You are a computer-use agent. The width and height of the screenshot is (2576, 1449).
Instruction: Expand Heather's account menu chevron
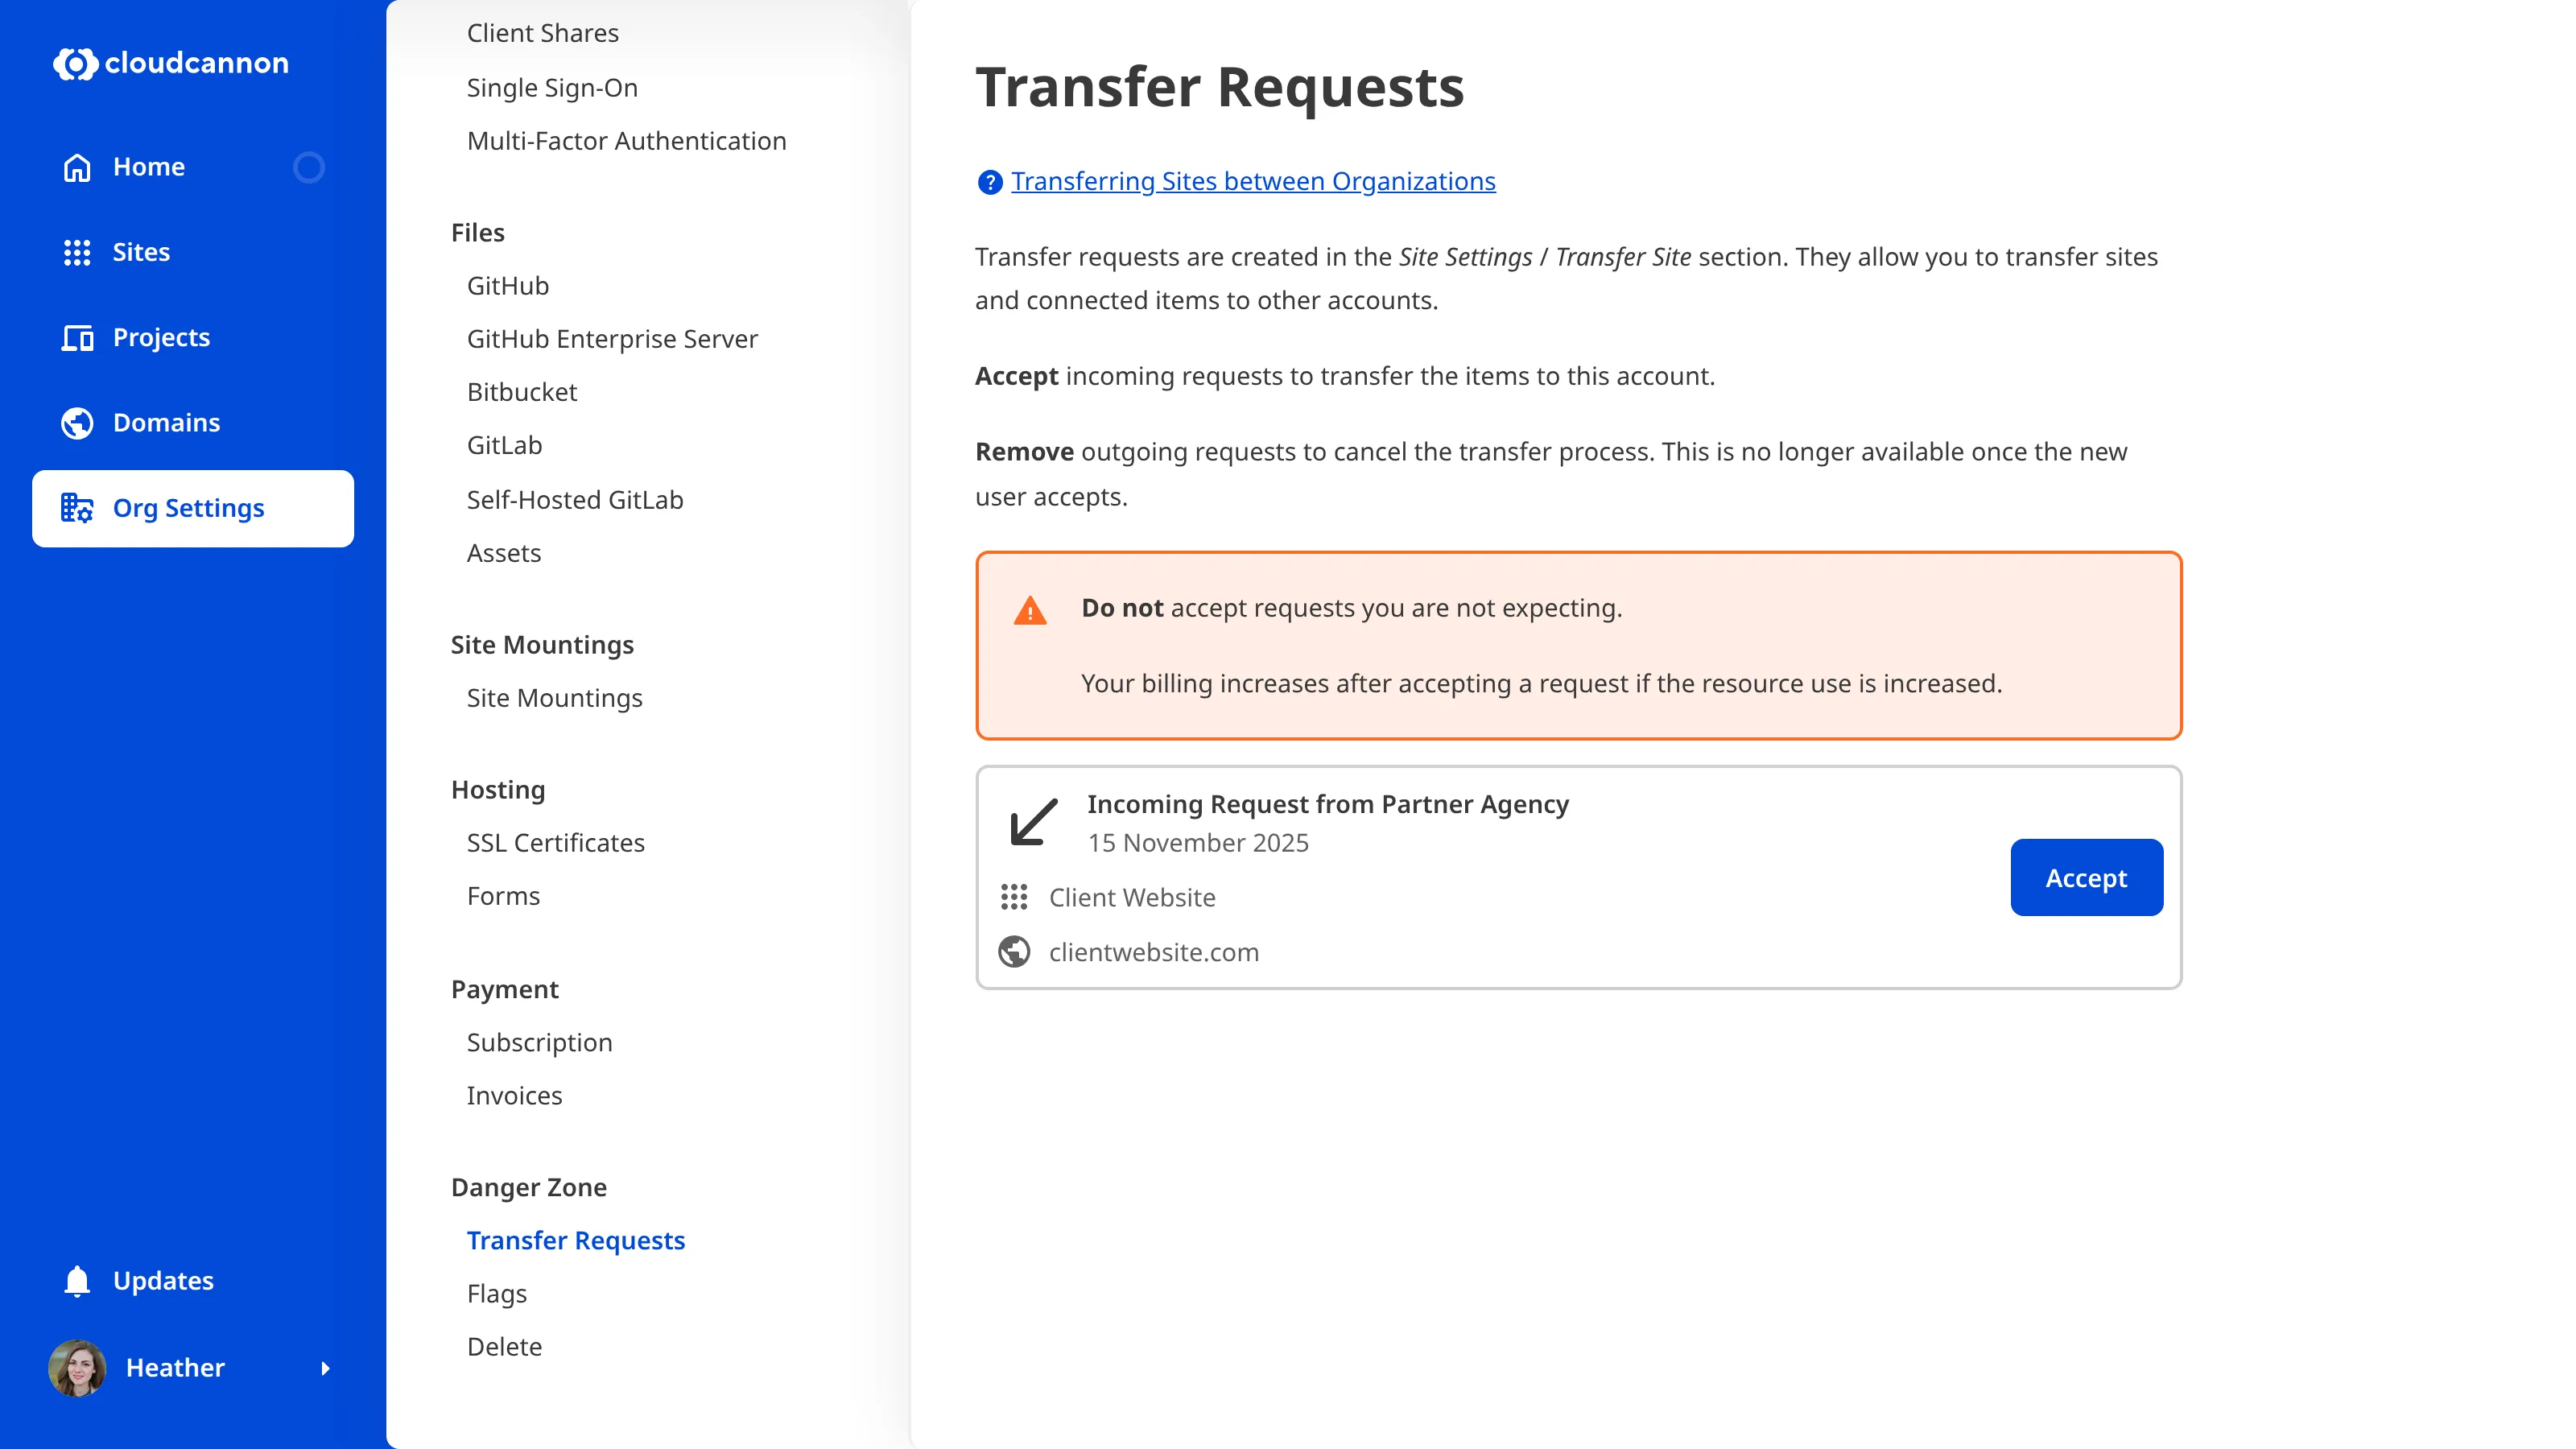tap(327, 1368)
